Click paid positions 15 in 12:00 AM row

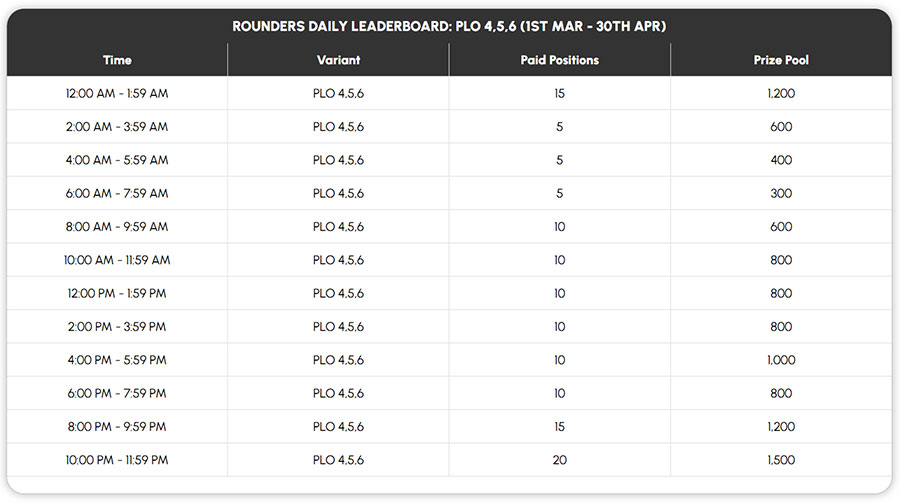click(560, 93)
